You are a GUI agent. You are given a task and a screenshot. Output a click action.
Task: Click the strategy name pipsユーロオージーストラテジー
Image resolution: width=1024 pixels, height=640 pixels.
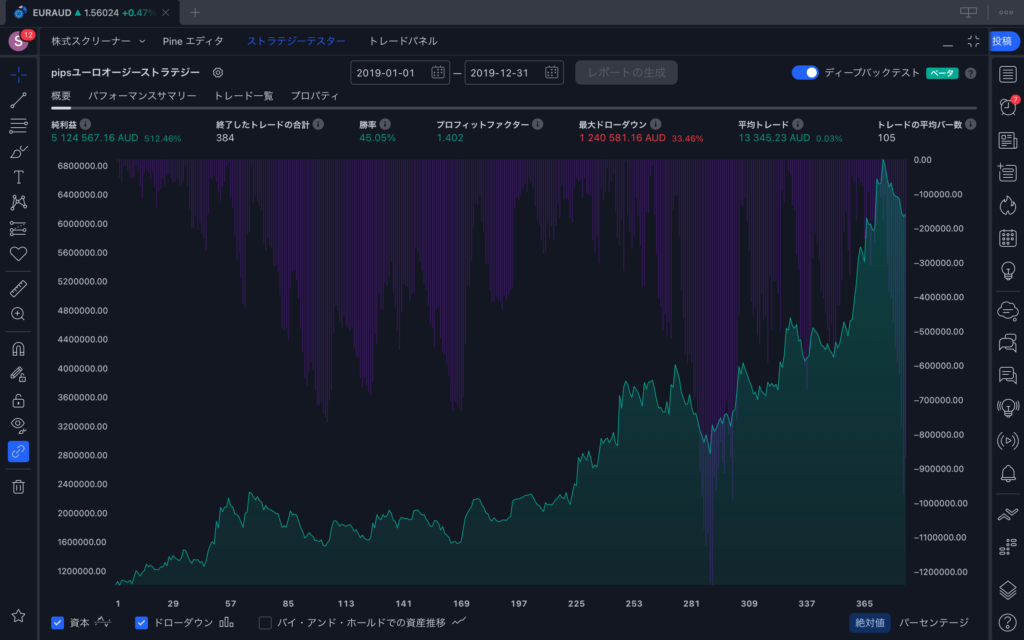tap(125, 72)
